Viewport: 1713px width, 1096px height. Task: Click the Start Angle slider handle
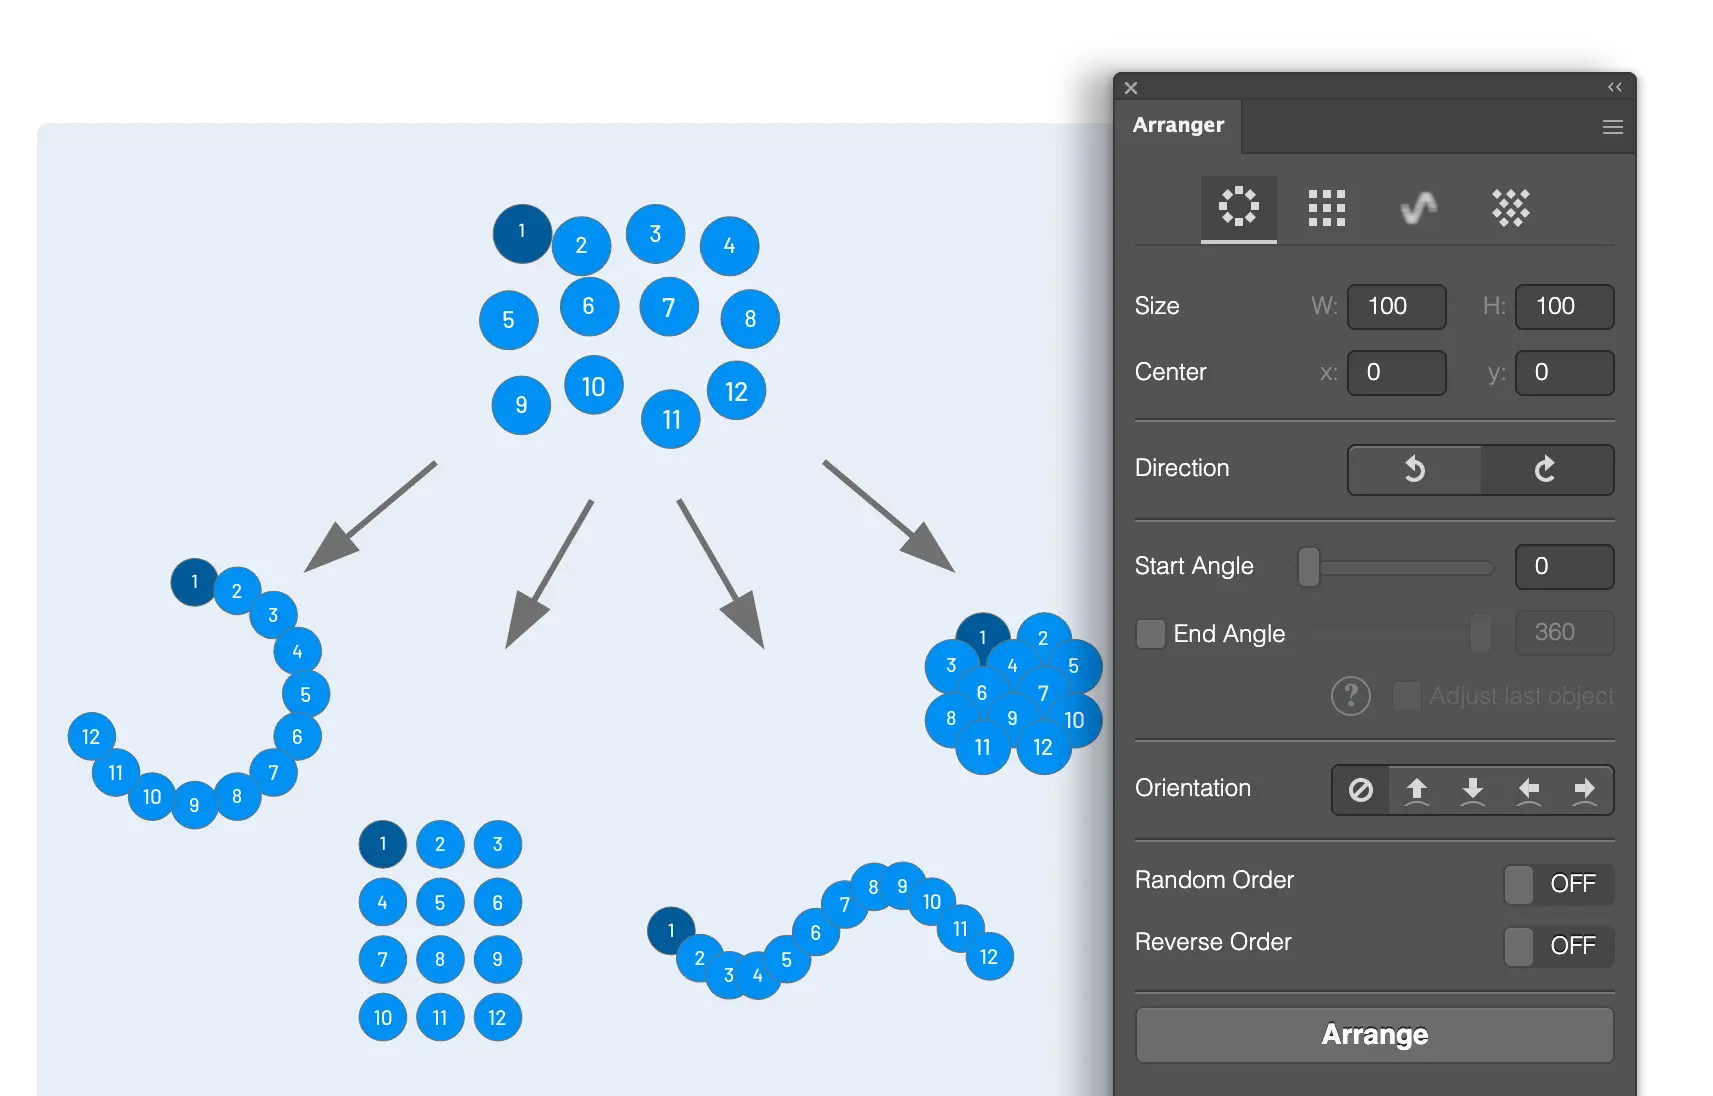coord(1308,567)
